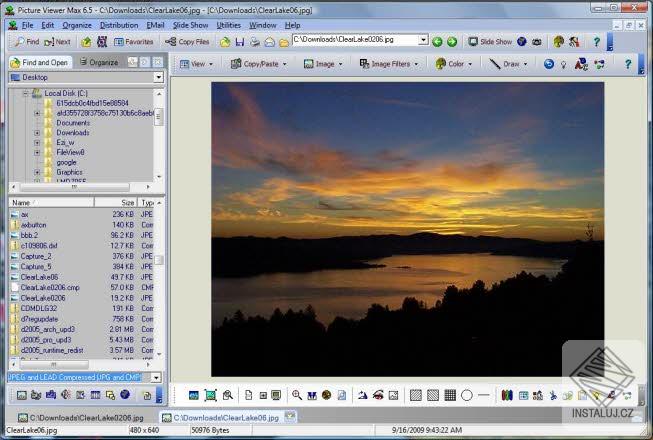The width and height of the screenshot is (653, 440).
Task: Click the scissors cut icon in bottom toolbar
Action: pyautogui.click(x=553, y=395)
